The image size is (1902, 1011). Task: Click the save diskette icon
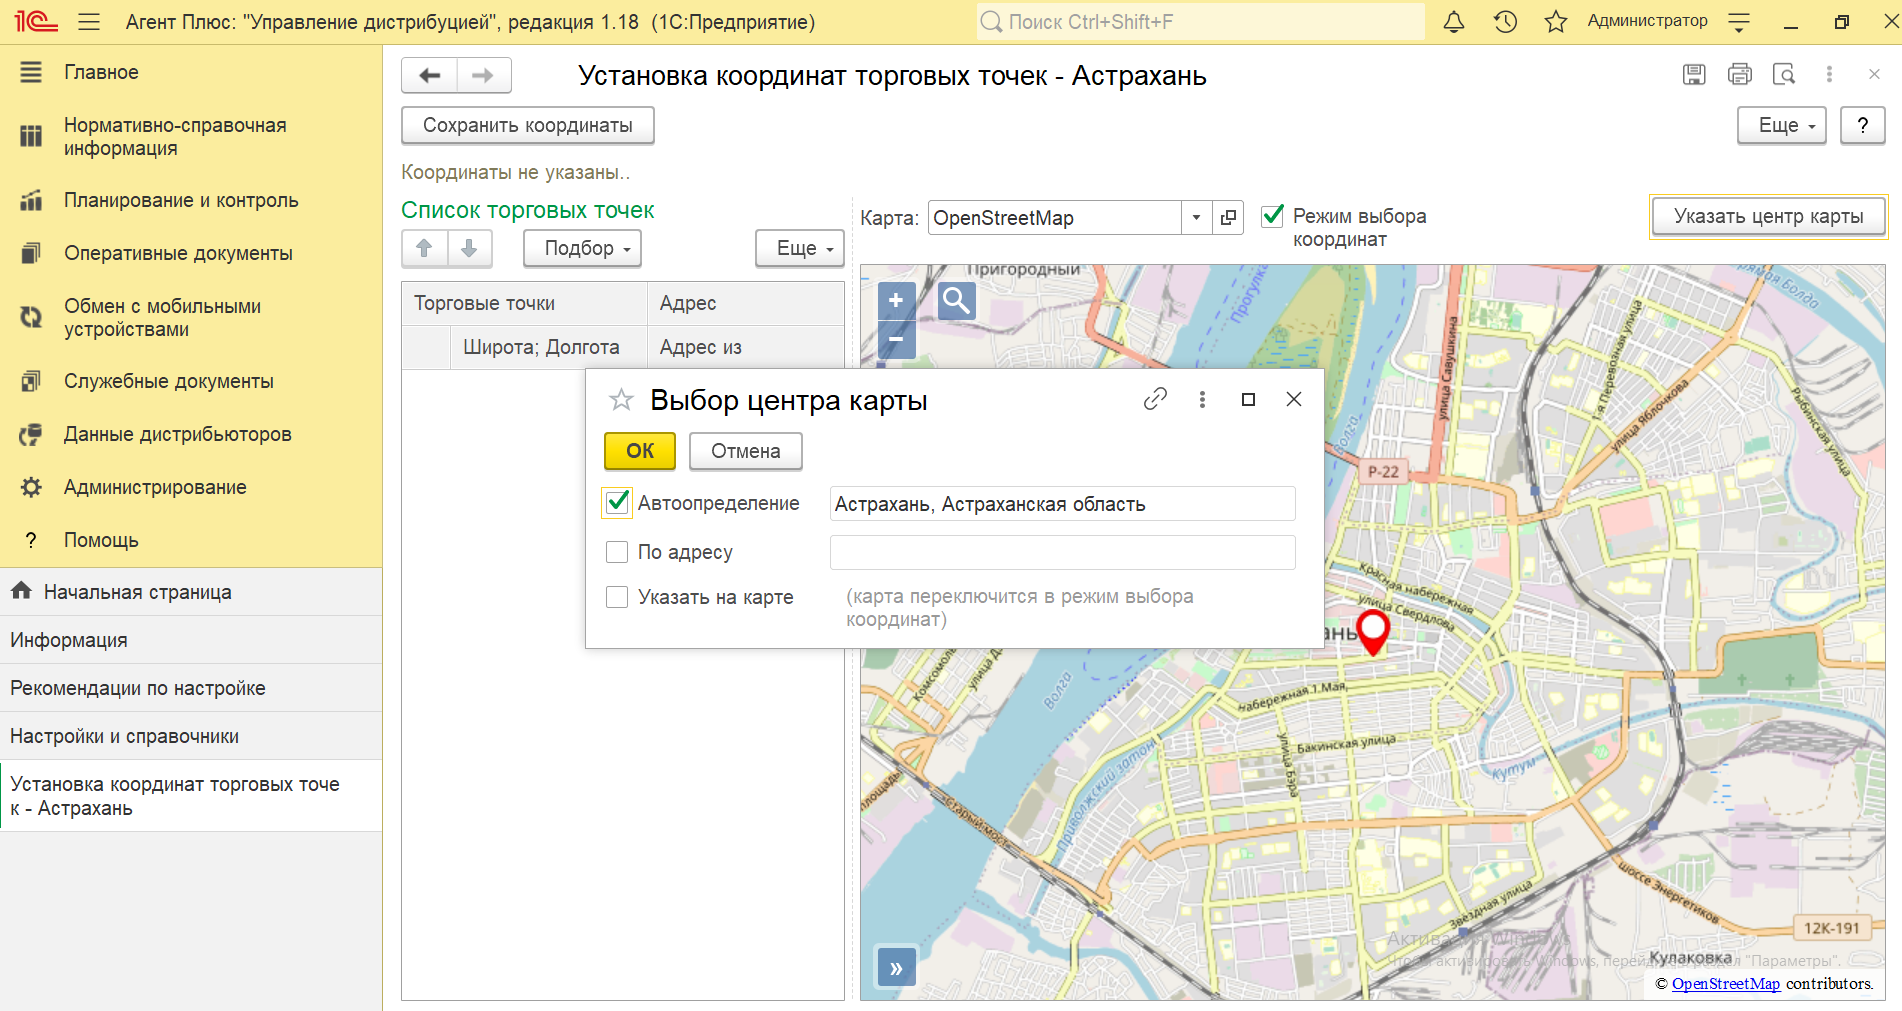(x=1694, y=74)
